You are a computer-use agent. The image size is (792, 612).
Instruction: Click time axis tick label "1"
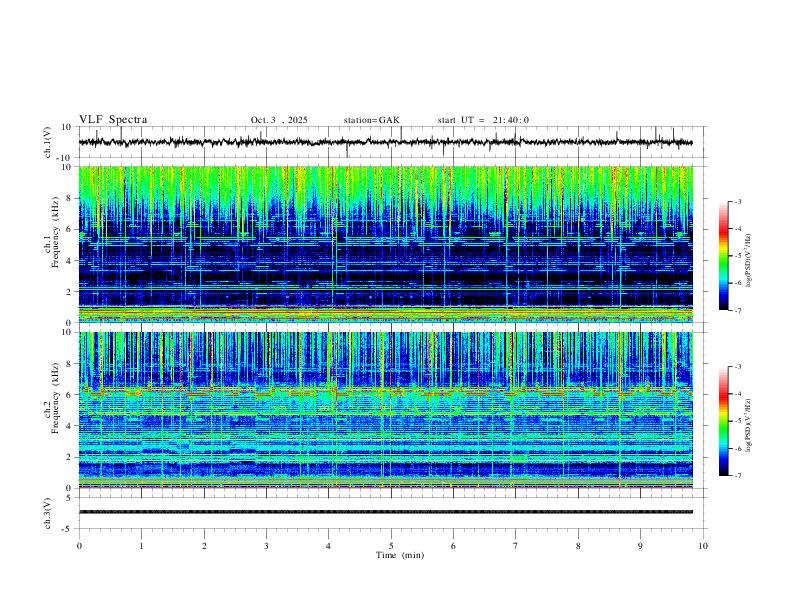click(141, 546)
